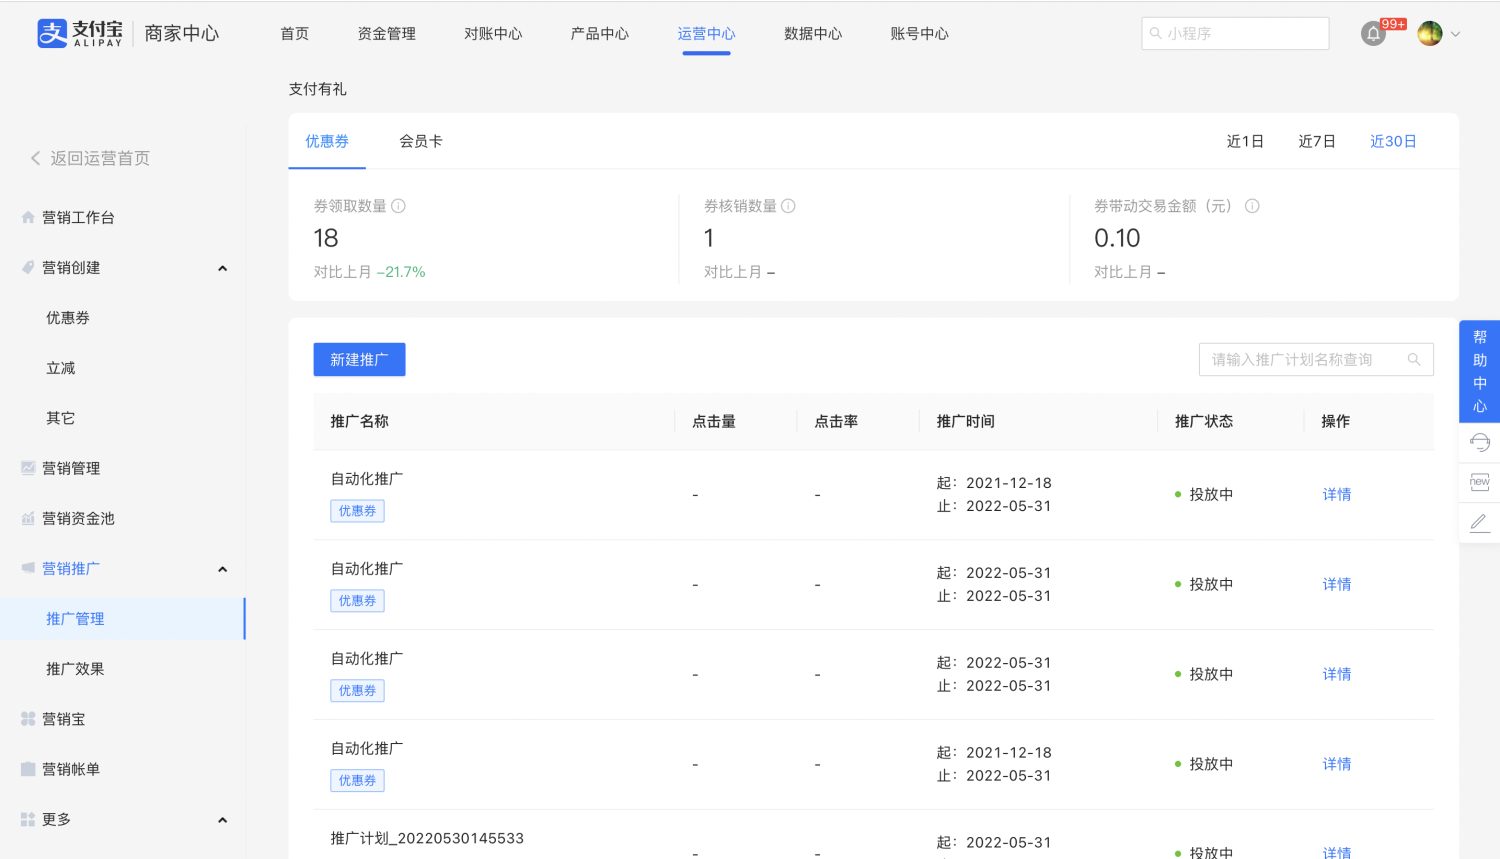Viewport: 1500px width, 859px height.
Task: Click the 营销帐单 icon
Action: click(28, 769)
